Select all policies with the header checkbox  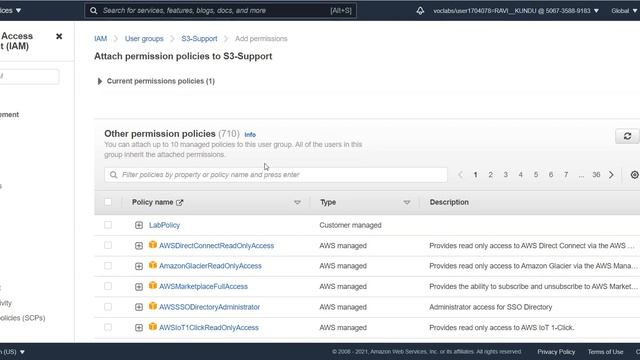click(x=108, y=202)
